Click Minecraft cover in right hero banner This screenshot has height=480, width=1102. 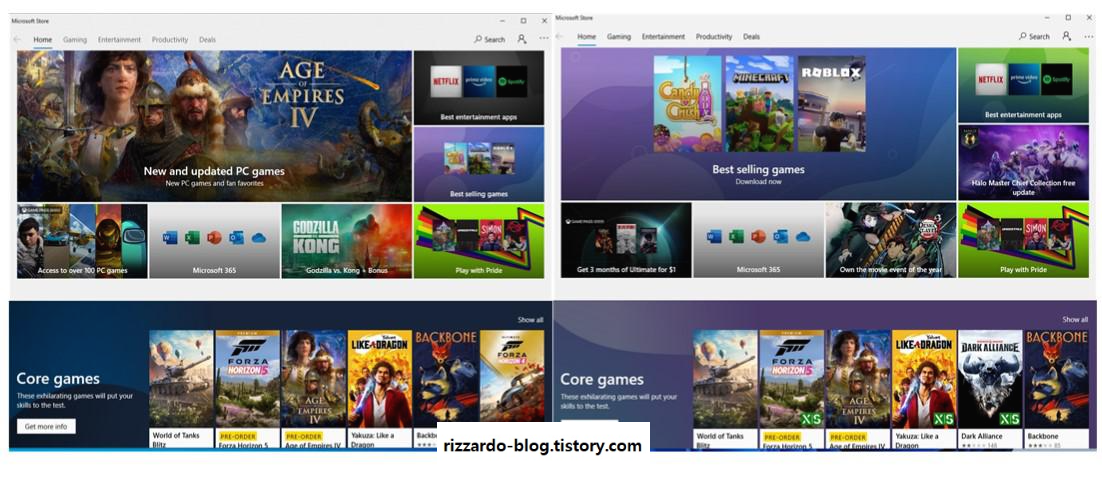(760, 104)
